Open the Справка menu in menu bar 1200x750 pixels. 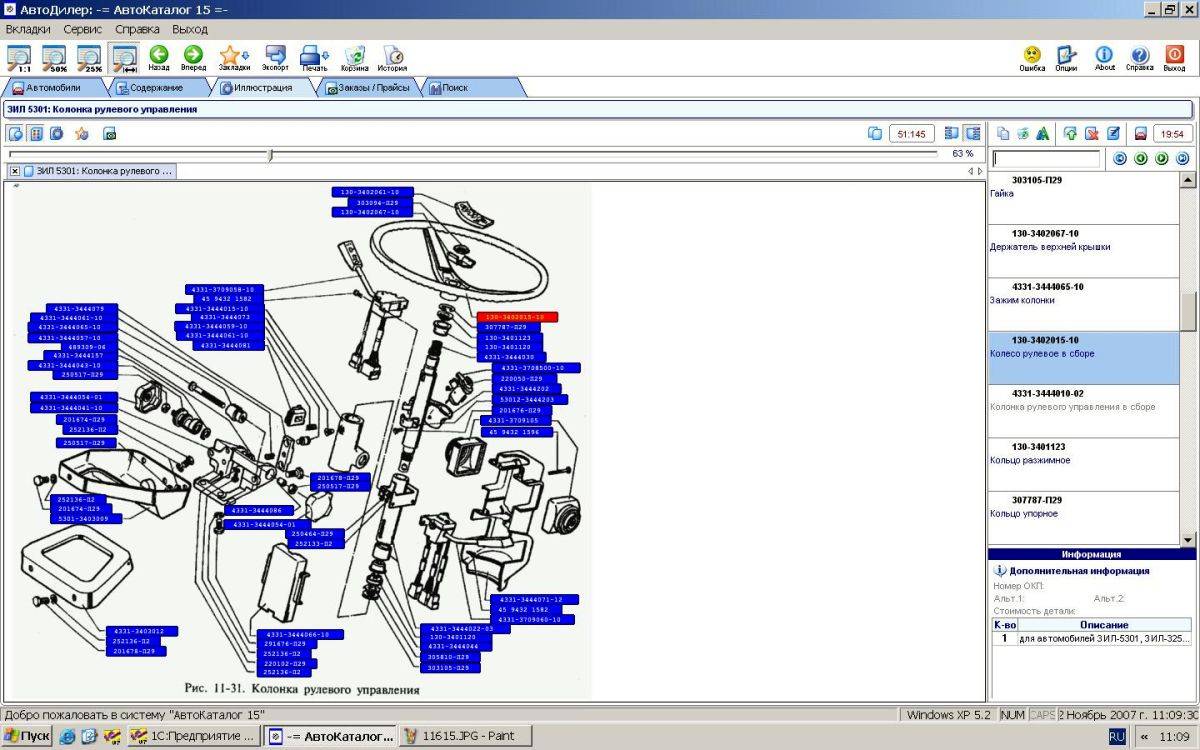pyautogui.click(x=137, y=30)
